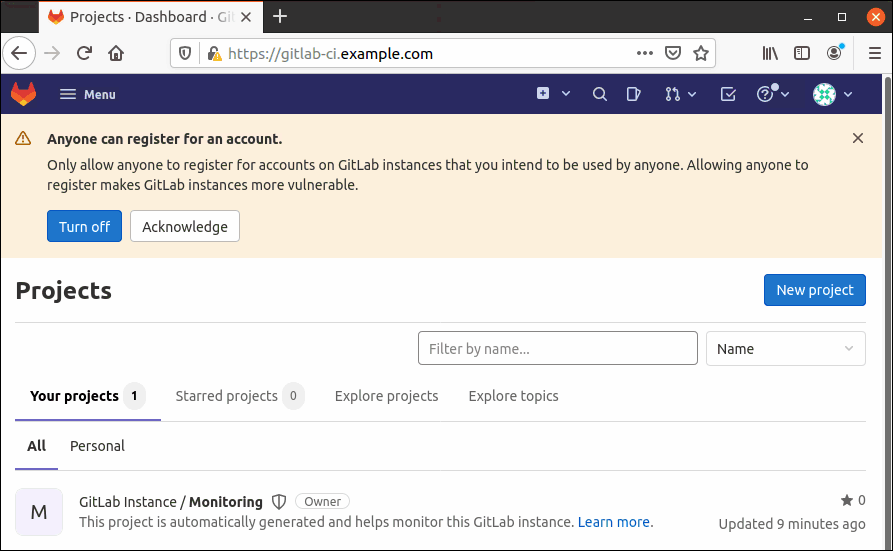
Task: Click the Acknowledge button
Action: tap(185, 226)
